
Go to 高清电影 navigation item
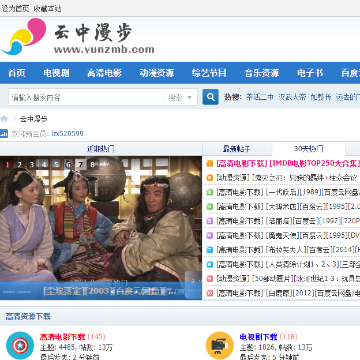(104, 73)
